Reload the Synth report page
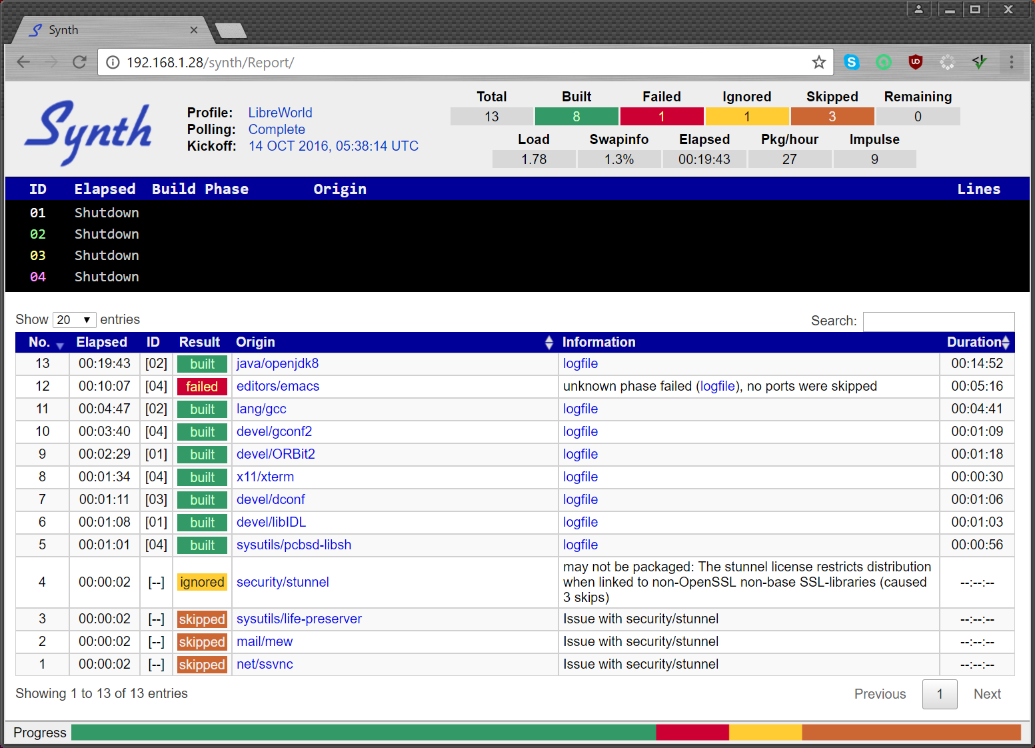Image resolution: width=1035 pixels, height=748 pixels. point(79,62)
